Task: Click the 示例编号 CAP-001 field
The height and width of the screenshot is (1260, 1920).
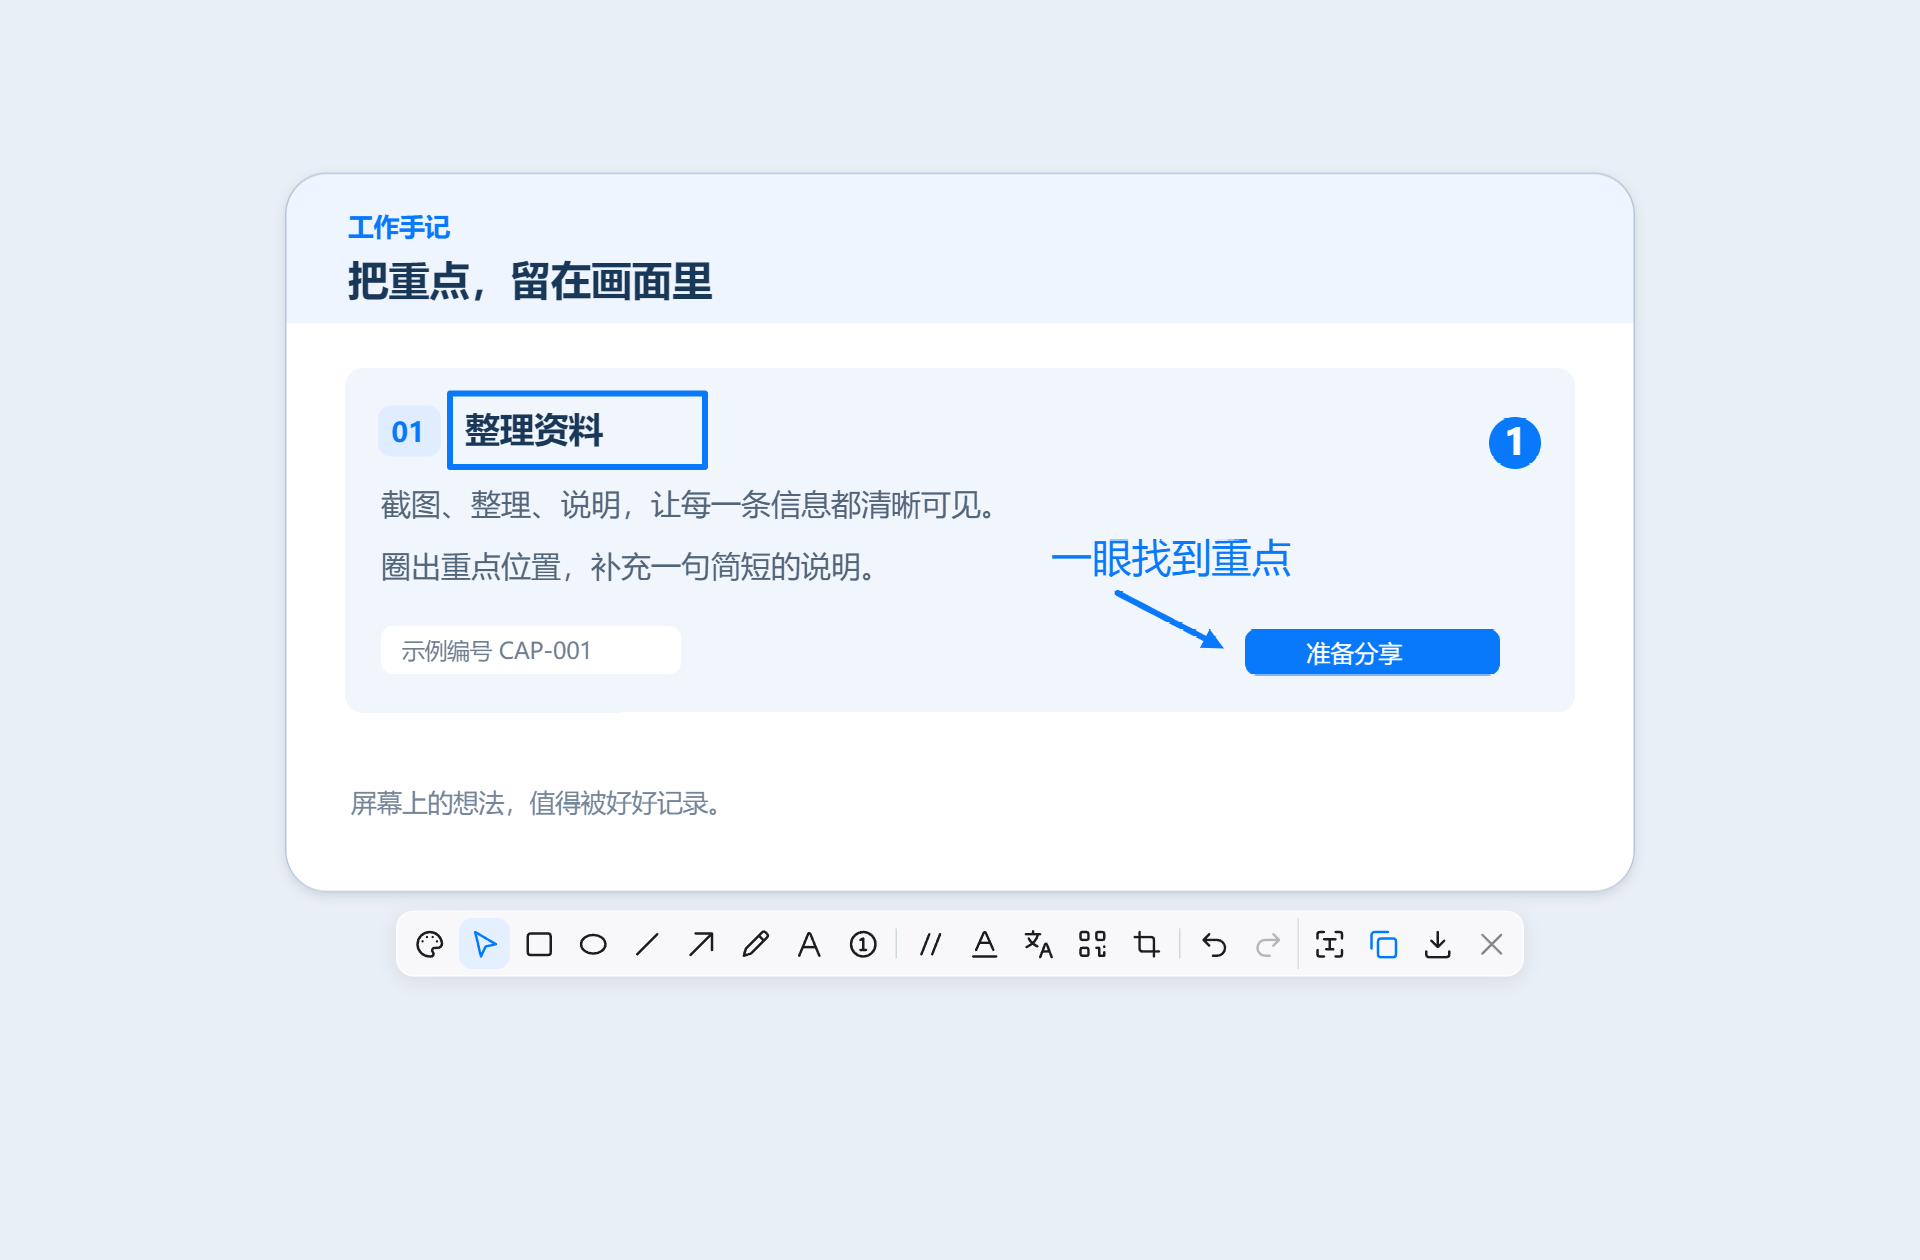Action: [x=531, y=650]
